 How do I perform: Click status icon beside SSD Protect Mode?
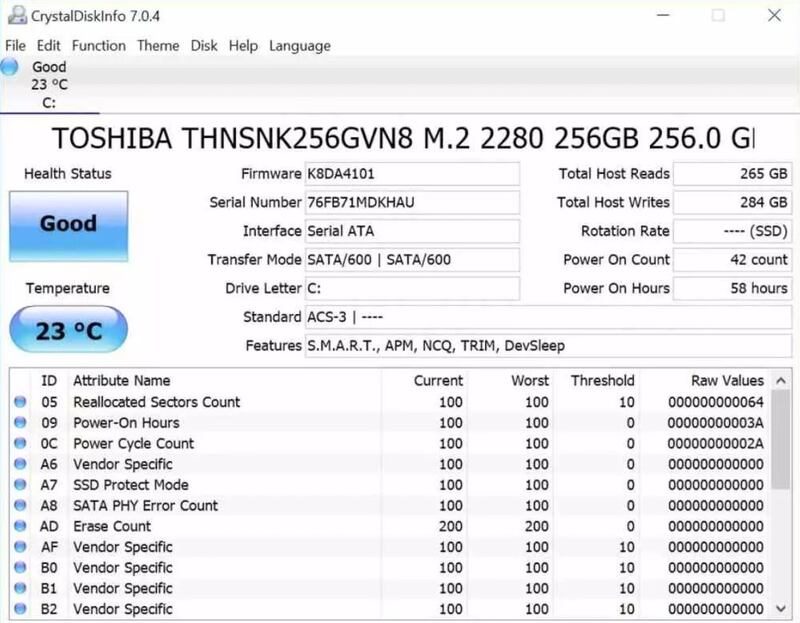click(x=20, y=485)
